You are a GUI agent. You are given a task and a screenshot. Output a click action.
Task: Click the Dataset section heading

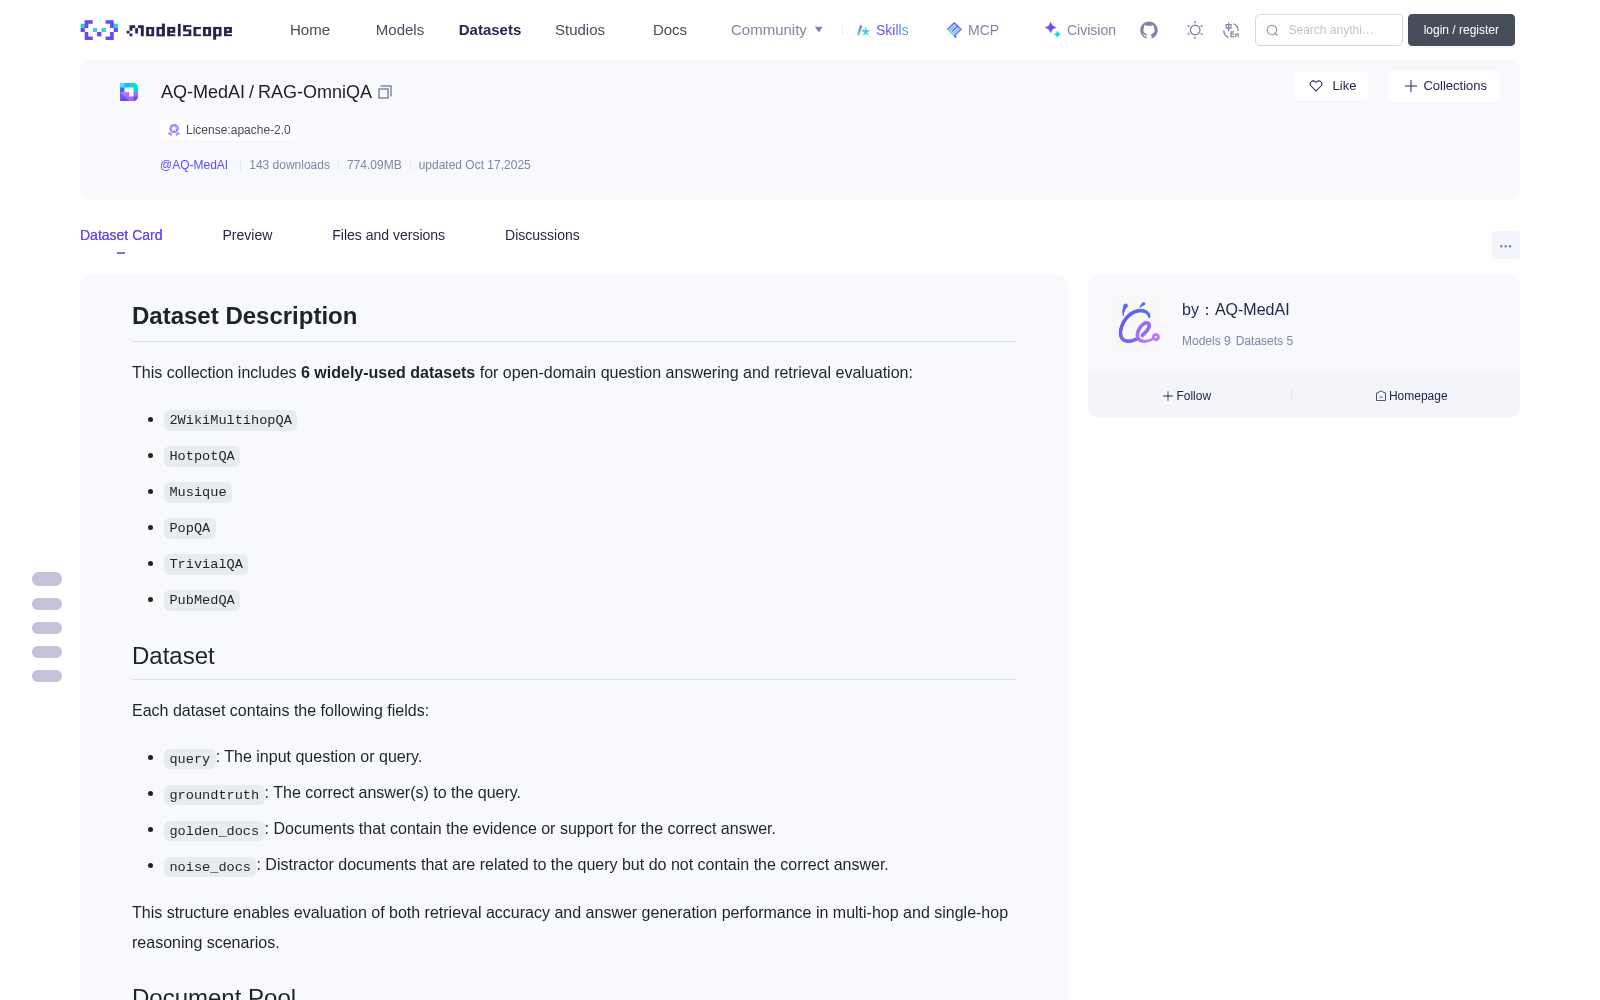pos(173,656)
